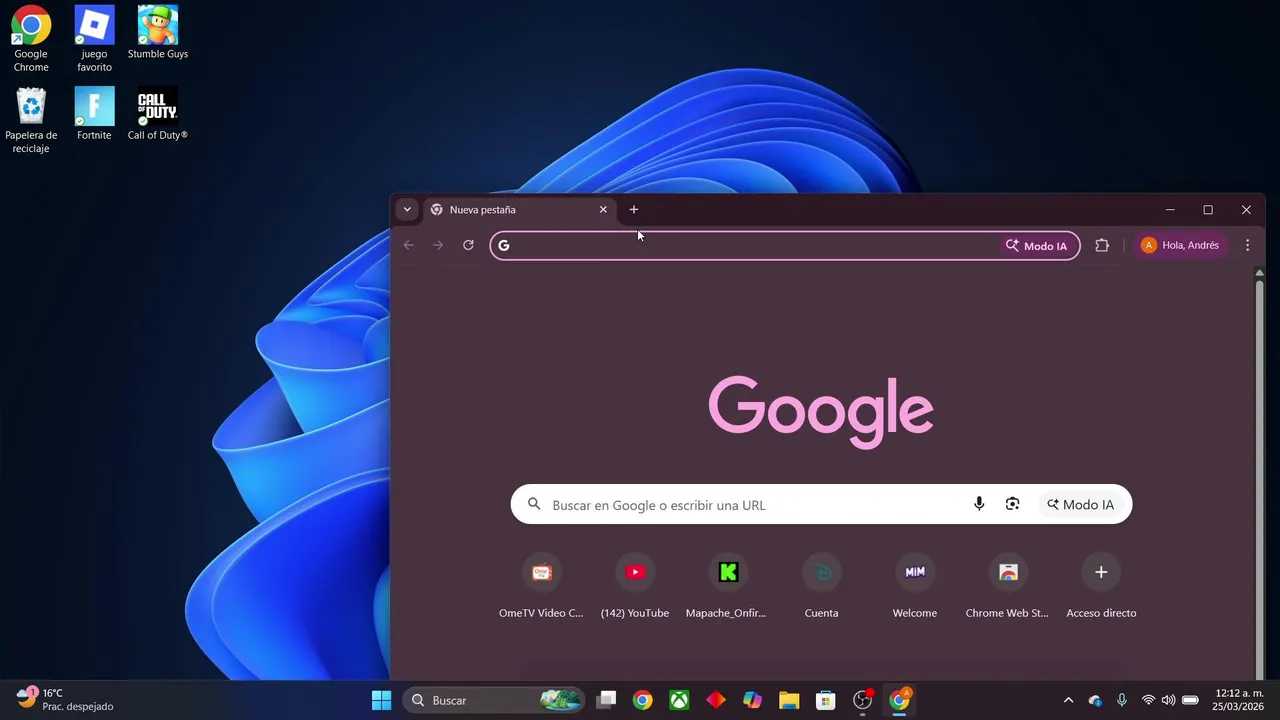
Task: Open Wi-Fi network settings icon
Action: (1148, 700)
